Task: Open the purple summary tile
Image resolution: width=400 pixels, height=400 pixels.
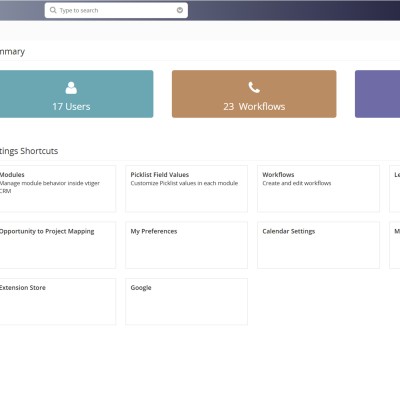Action: (377, 94)
